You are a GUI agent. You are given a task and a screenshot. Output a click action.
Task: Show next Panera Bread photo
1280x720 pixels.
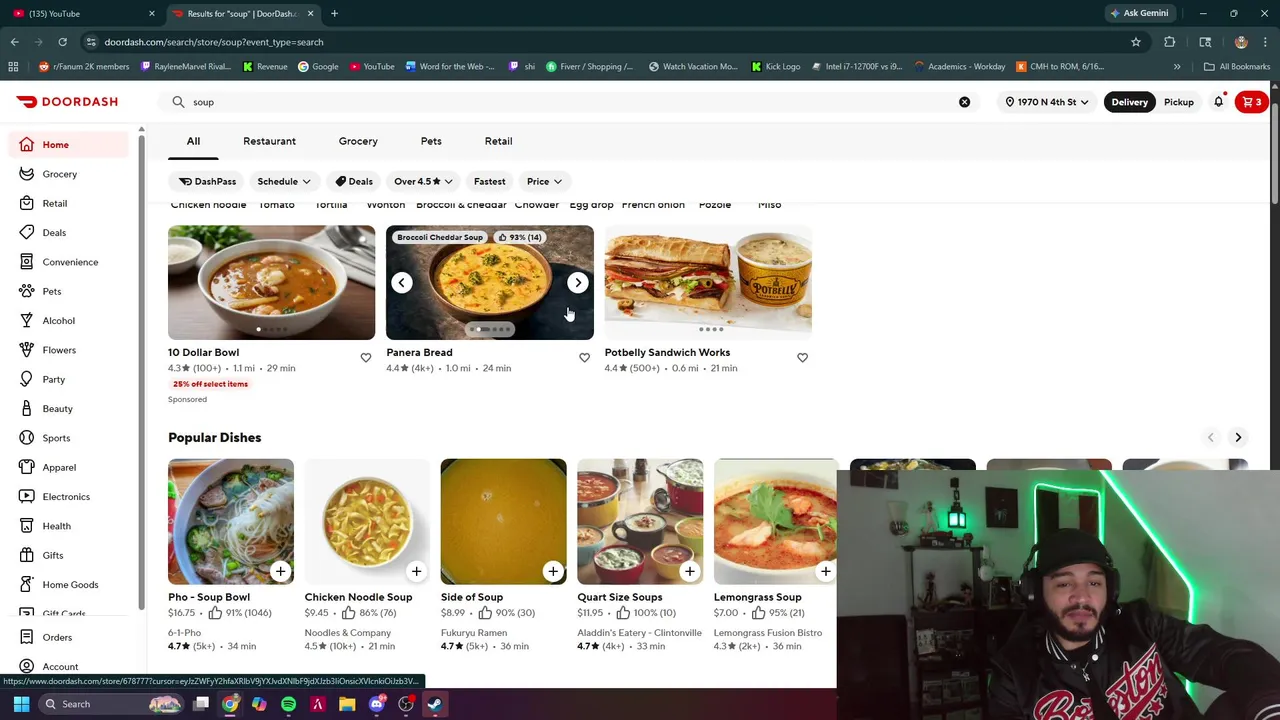[x=578, y=283]
